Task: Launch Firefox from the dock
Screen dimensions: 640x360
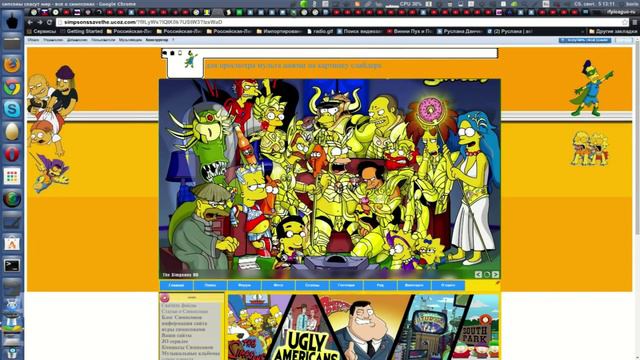Action: point(12,65)
